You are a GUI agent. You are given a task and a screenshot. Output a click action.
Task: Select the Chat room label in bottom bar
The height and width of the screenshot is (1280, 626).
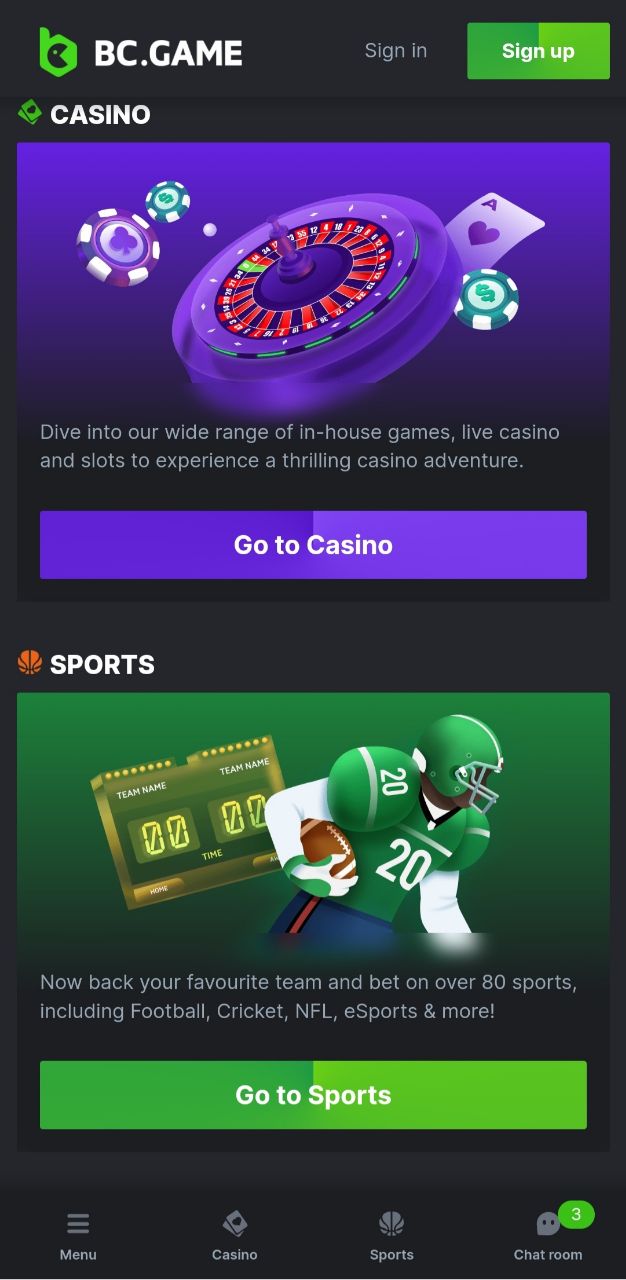coord(548,1254)
